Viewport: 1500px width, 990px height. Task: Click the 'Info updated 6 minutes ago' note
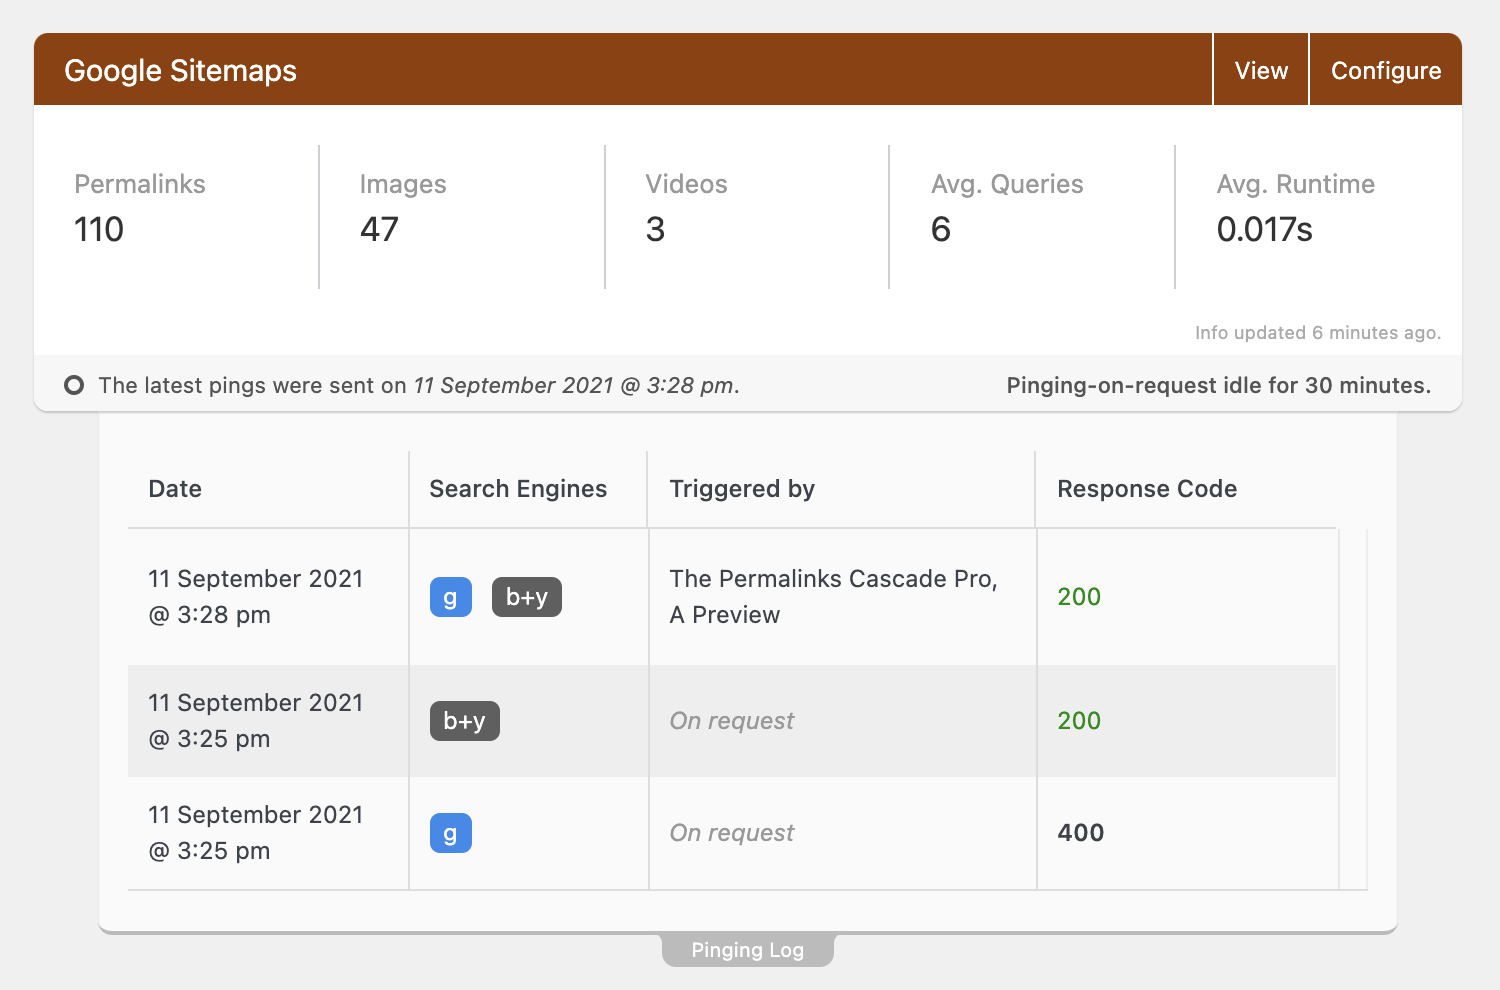1318,333
